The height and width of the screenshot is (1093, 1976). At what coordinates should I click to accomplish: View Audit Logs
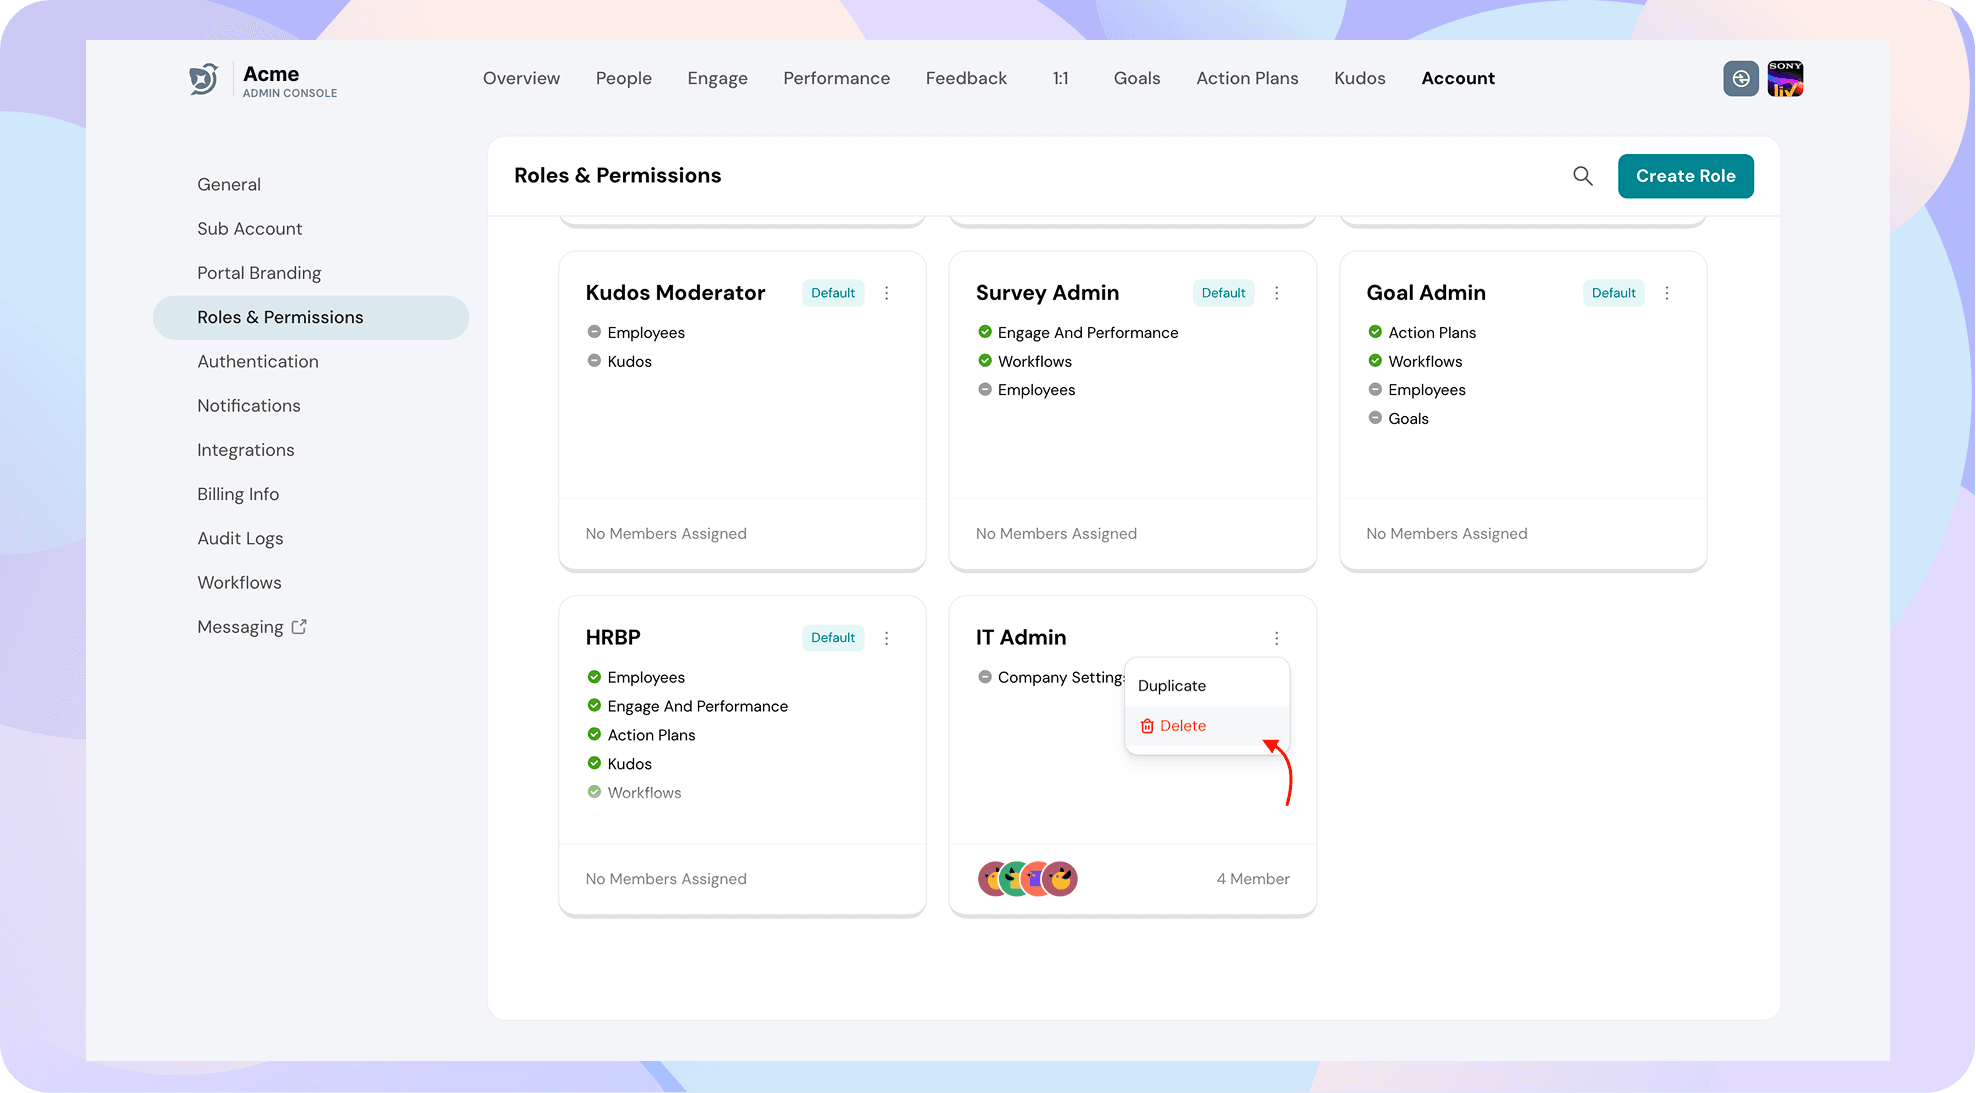(240, 539)
